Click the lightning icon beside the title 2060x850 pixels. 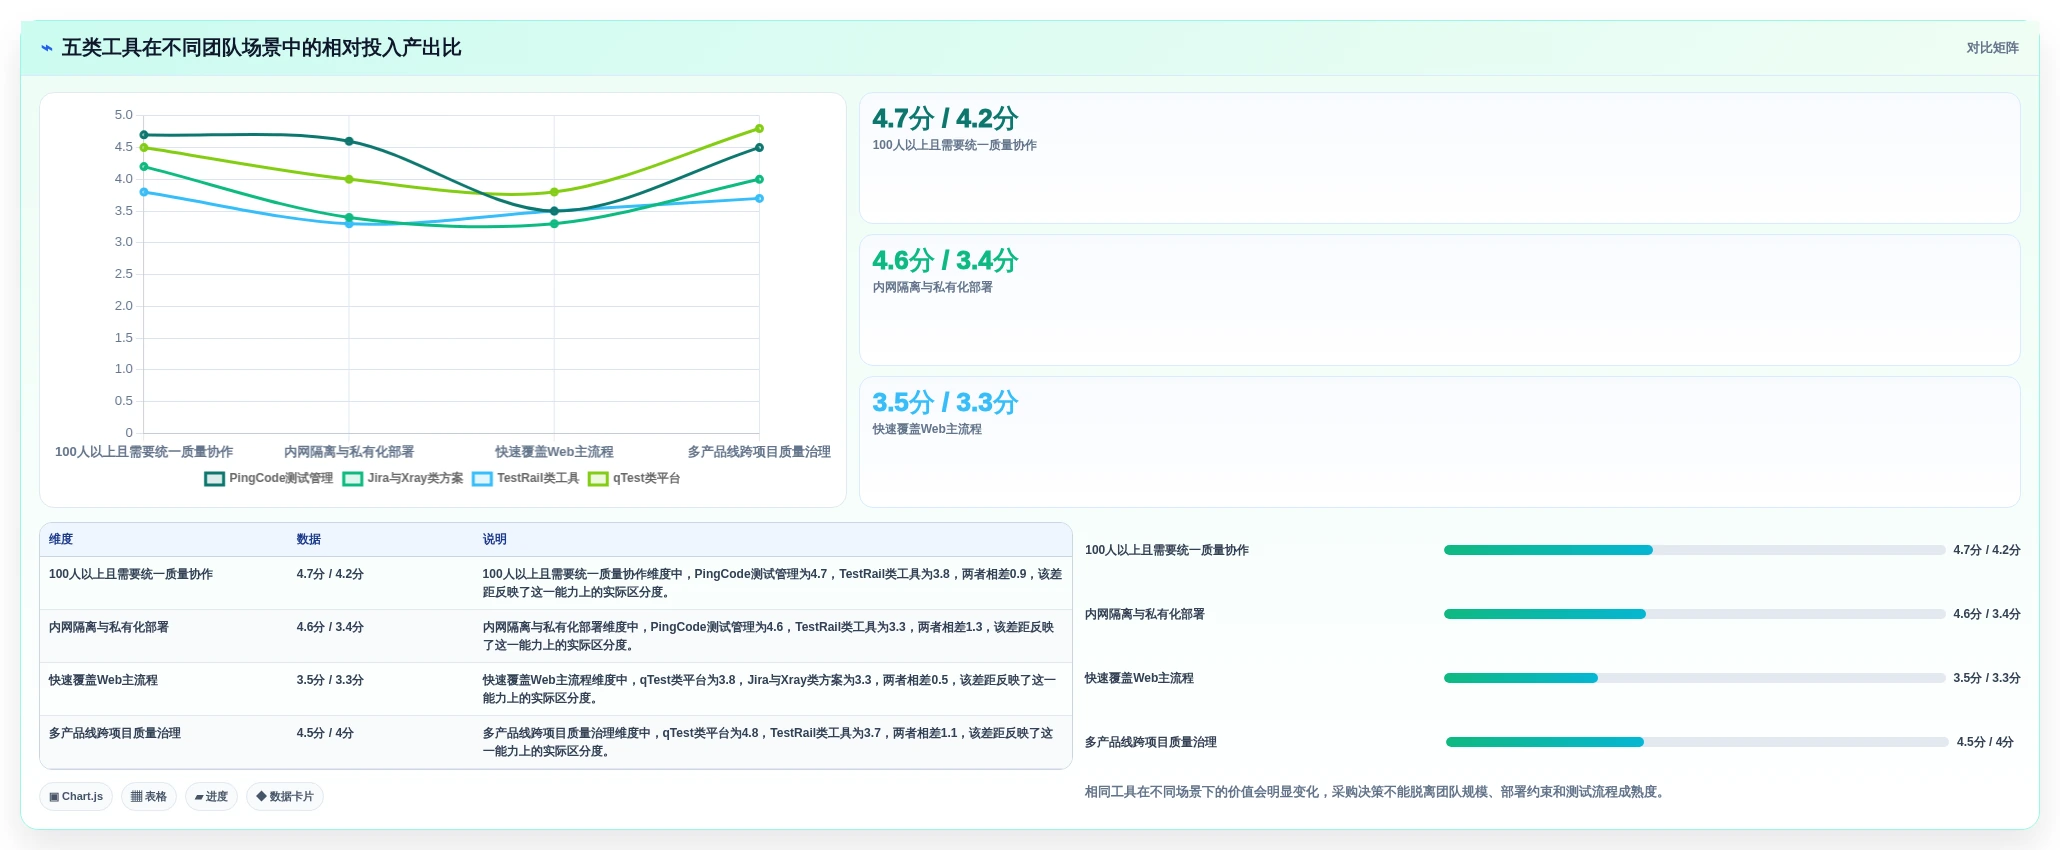47,48
